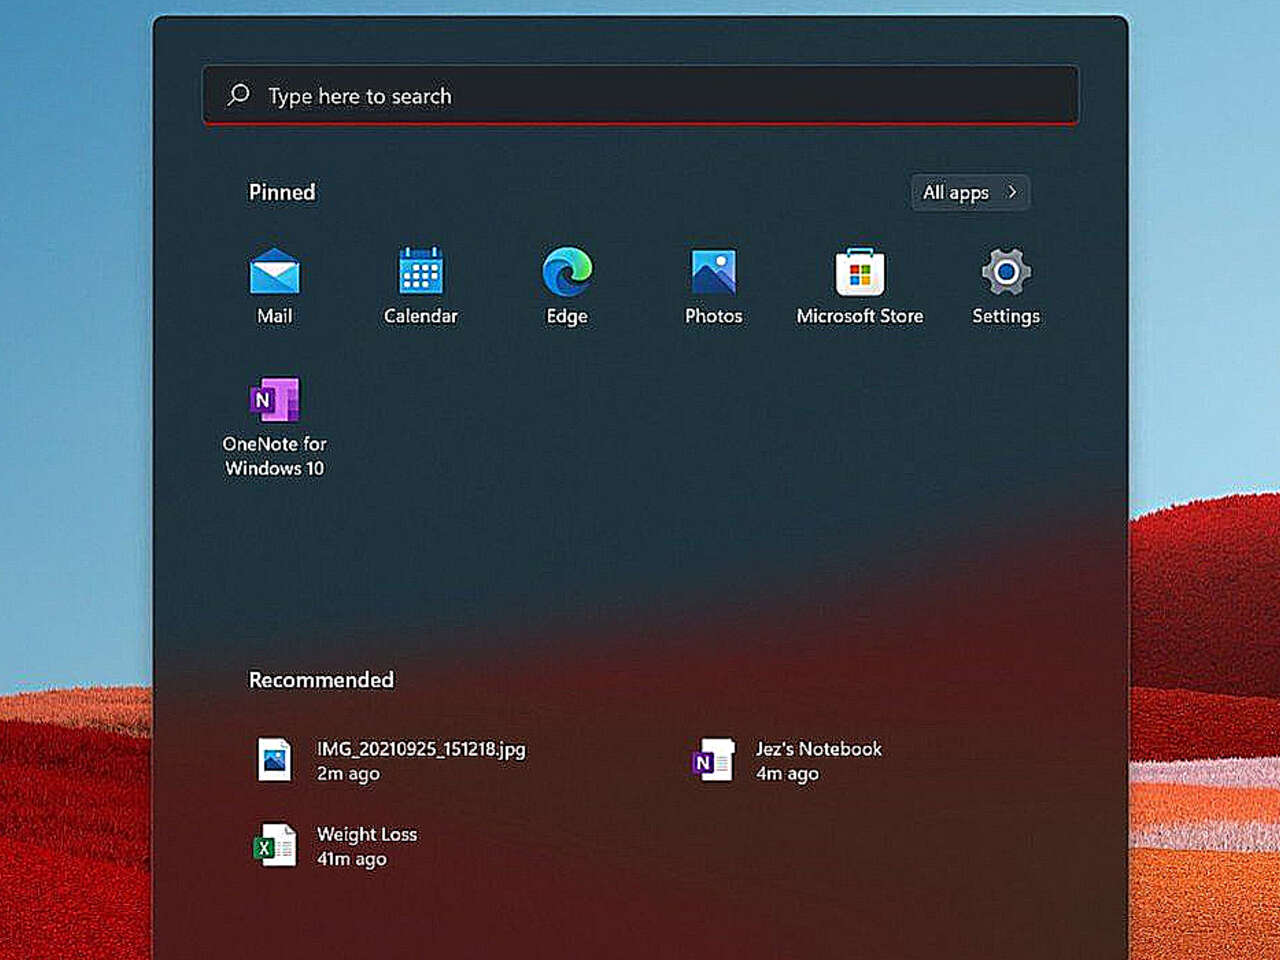Open the Photos app
Screen dimensions: 1280x960
pyautogui.click(x=713, y=271)
